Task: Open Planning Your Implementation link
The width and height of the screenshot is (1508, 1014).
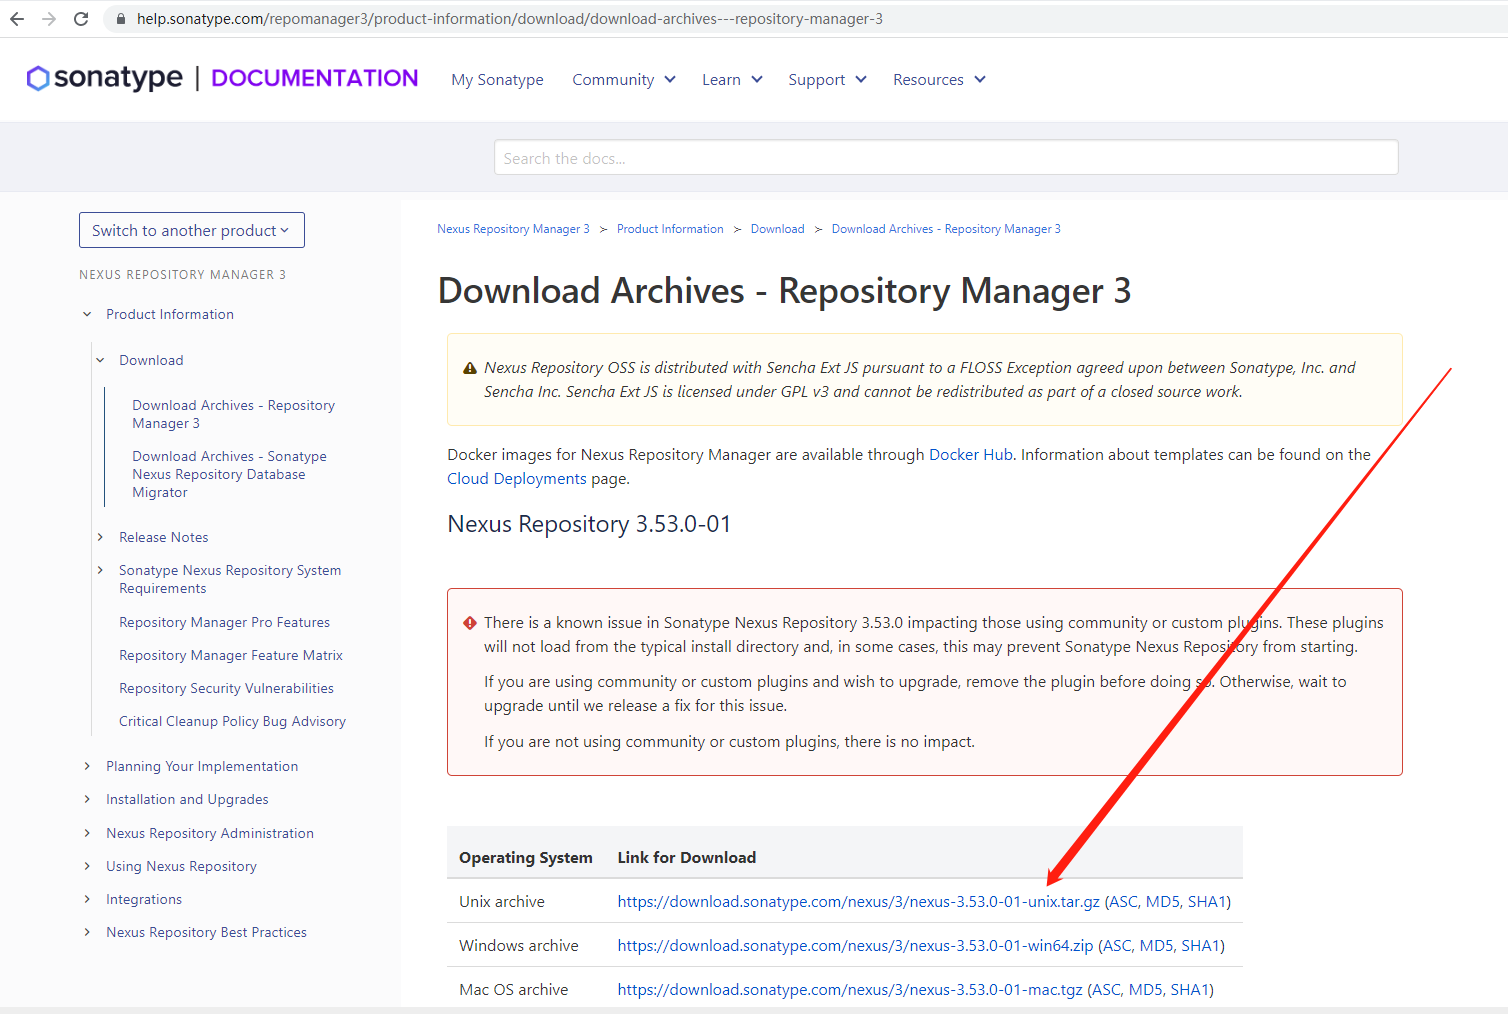Action: tap(202, 766)
